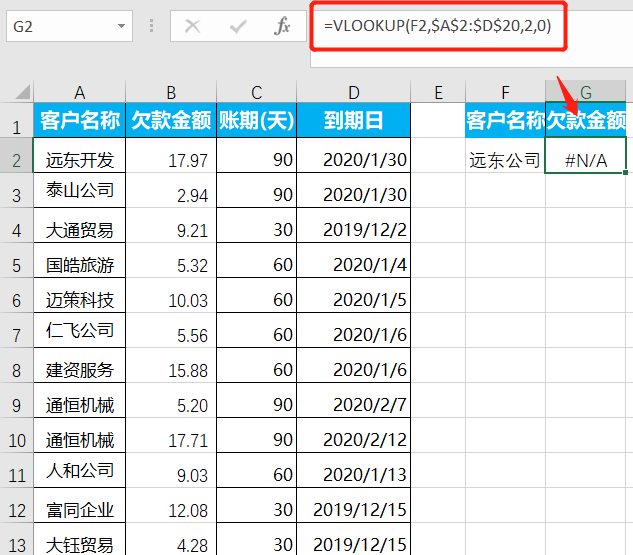Open the Insert Function fx button
The height and width of the screenshot is (555, 633).
tap(282, 26)
